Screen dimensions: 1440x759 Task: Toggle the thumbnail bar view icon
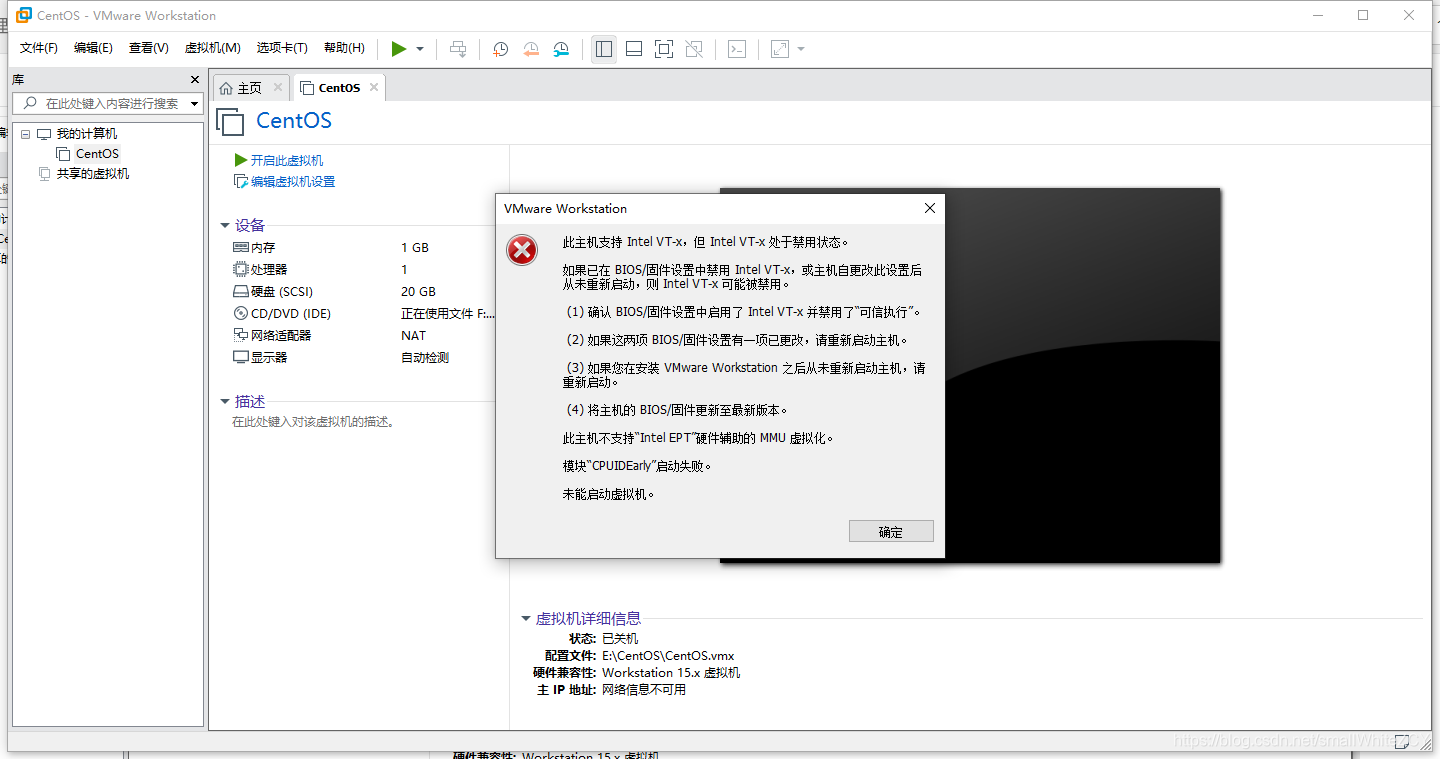click(634, 49)
